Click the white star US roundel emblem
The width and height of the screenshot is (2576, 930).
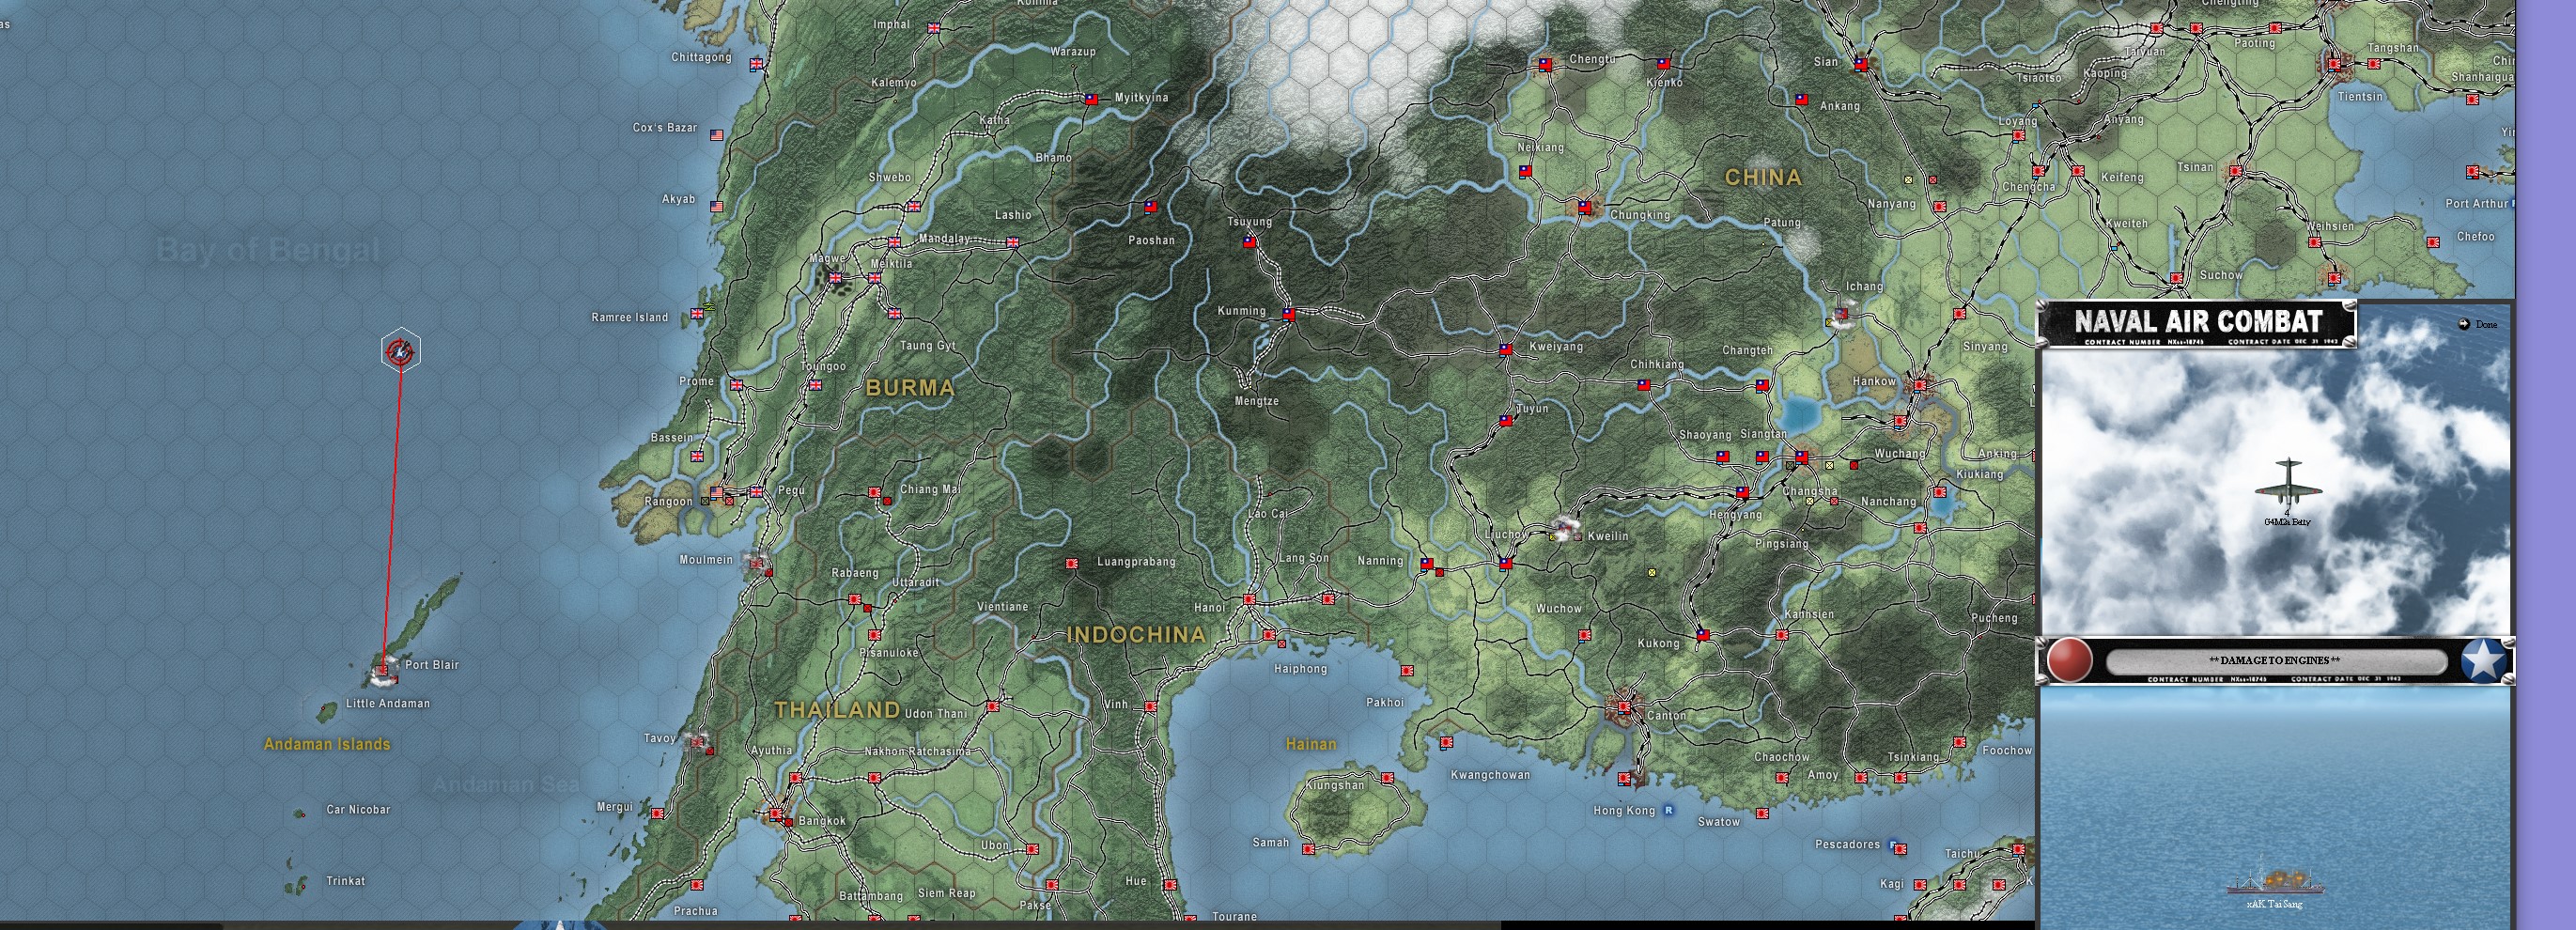click(x=2485, y=661)
